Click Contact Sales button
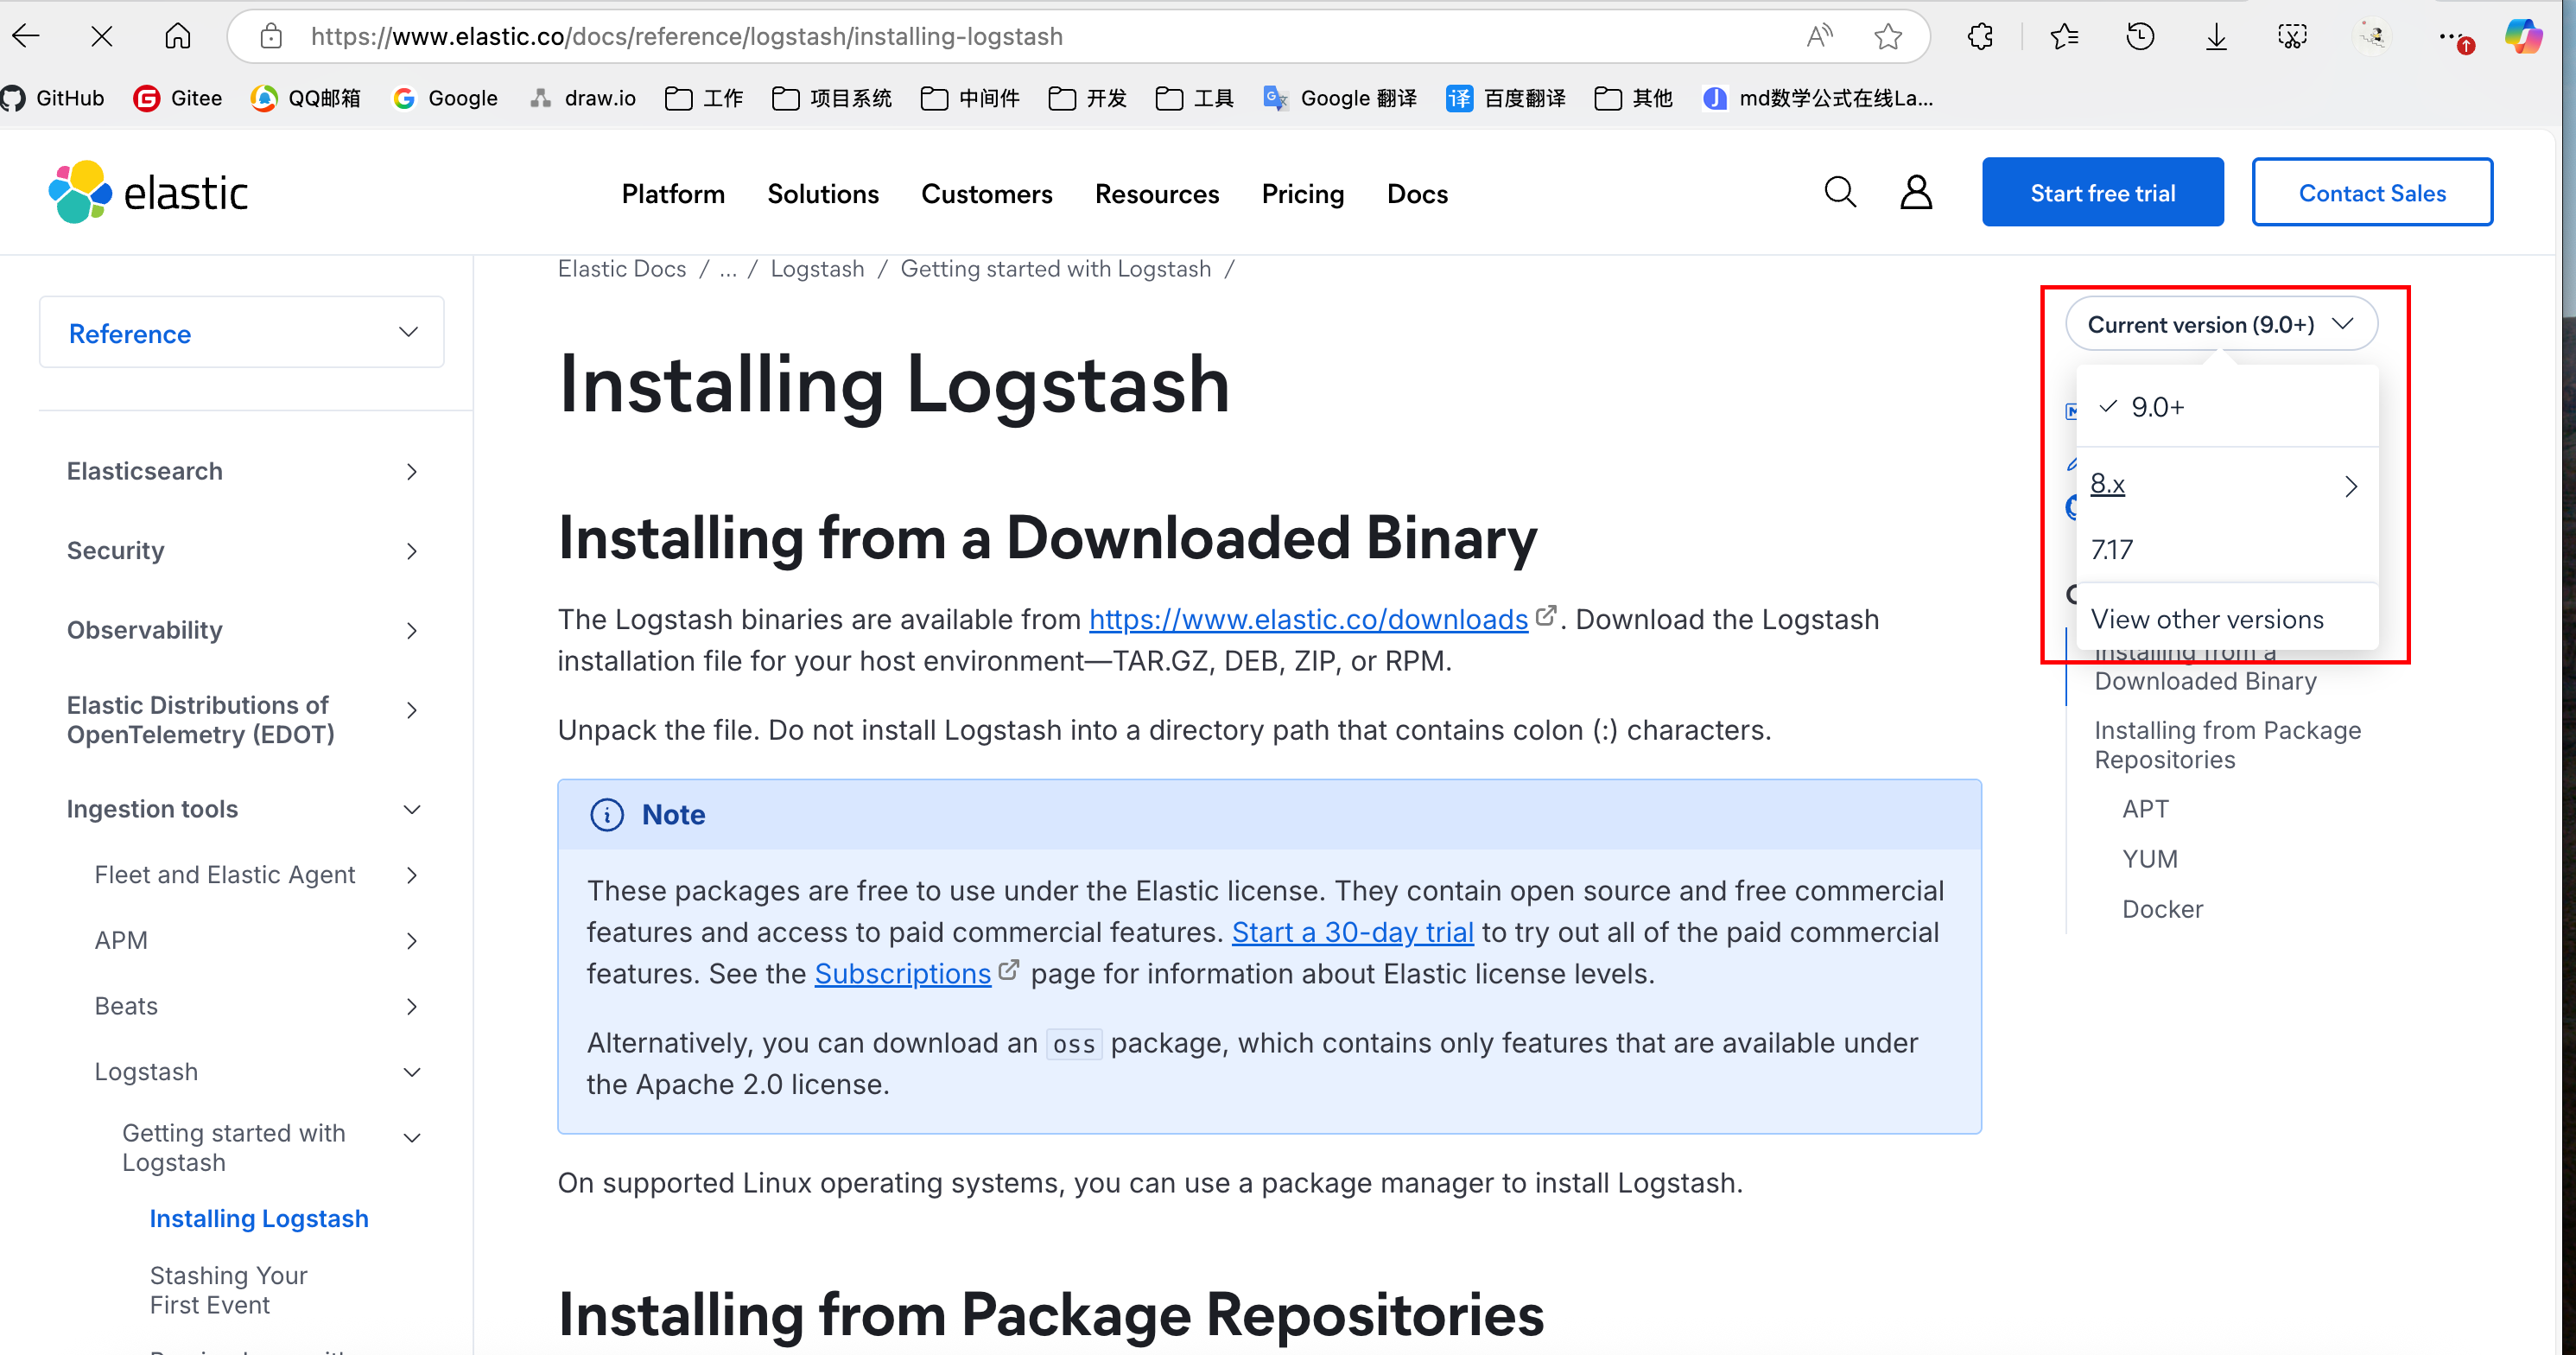Screen dimensions: 2576x1355 (x=2371, y=192)
